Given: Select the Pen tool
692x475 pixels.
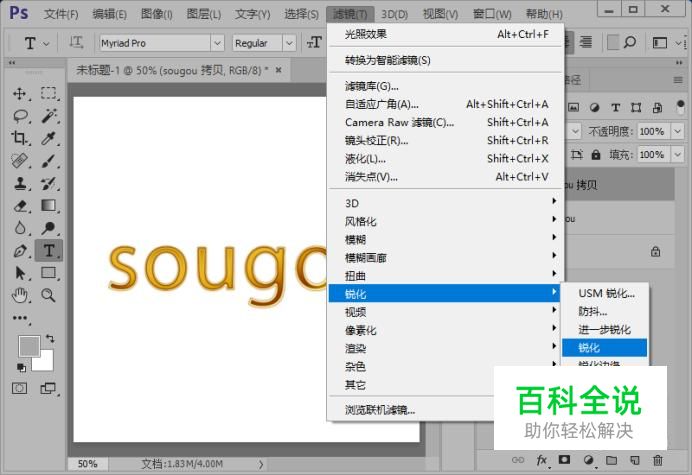Looking at the screenshot, I should (x=20, y=250).
